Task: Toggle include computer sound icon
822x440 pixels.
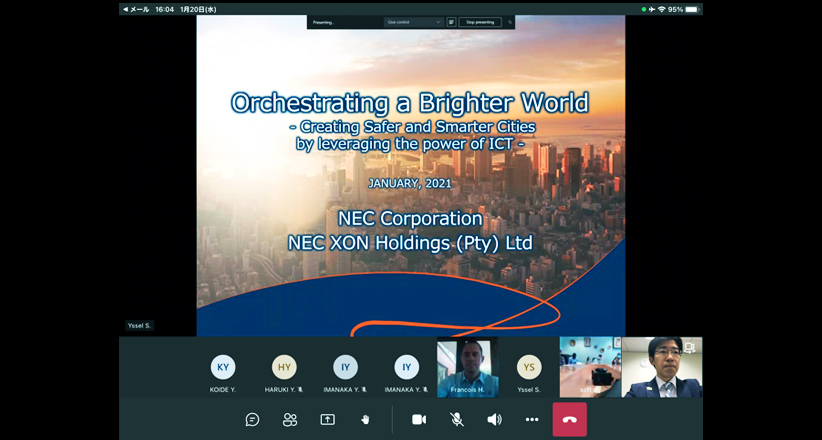Action: 451,22
